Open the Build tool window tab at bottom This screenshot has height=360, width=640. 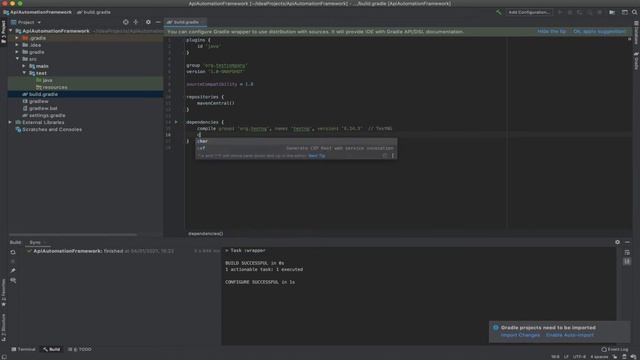[x=52, y=349]
